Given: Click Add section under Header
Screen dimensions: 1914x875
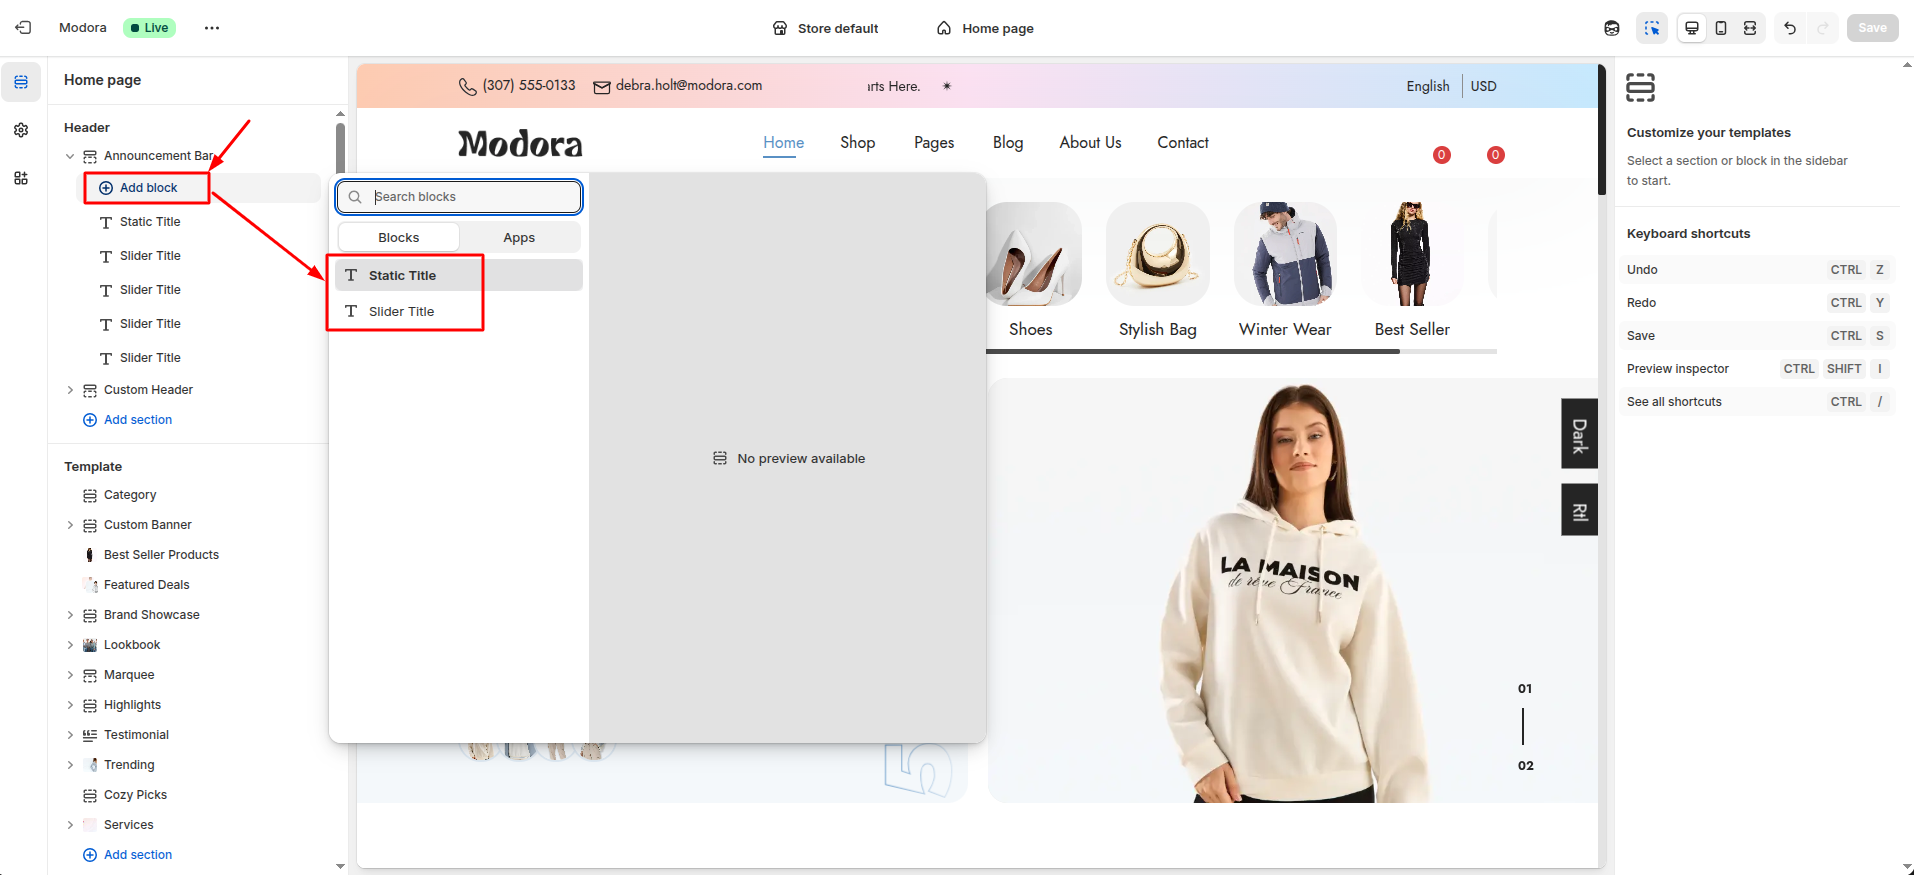Looking at the screenshot, I should tap(128, 420).
